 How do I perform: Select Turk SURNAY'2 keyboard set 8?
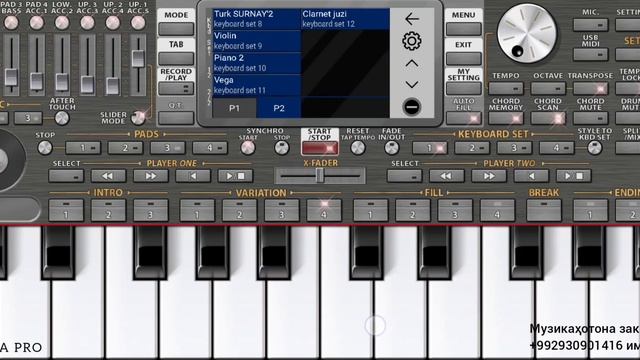[x=256, y=19]
